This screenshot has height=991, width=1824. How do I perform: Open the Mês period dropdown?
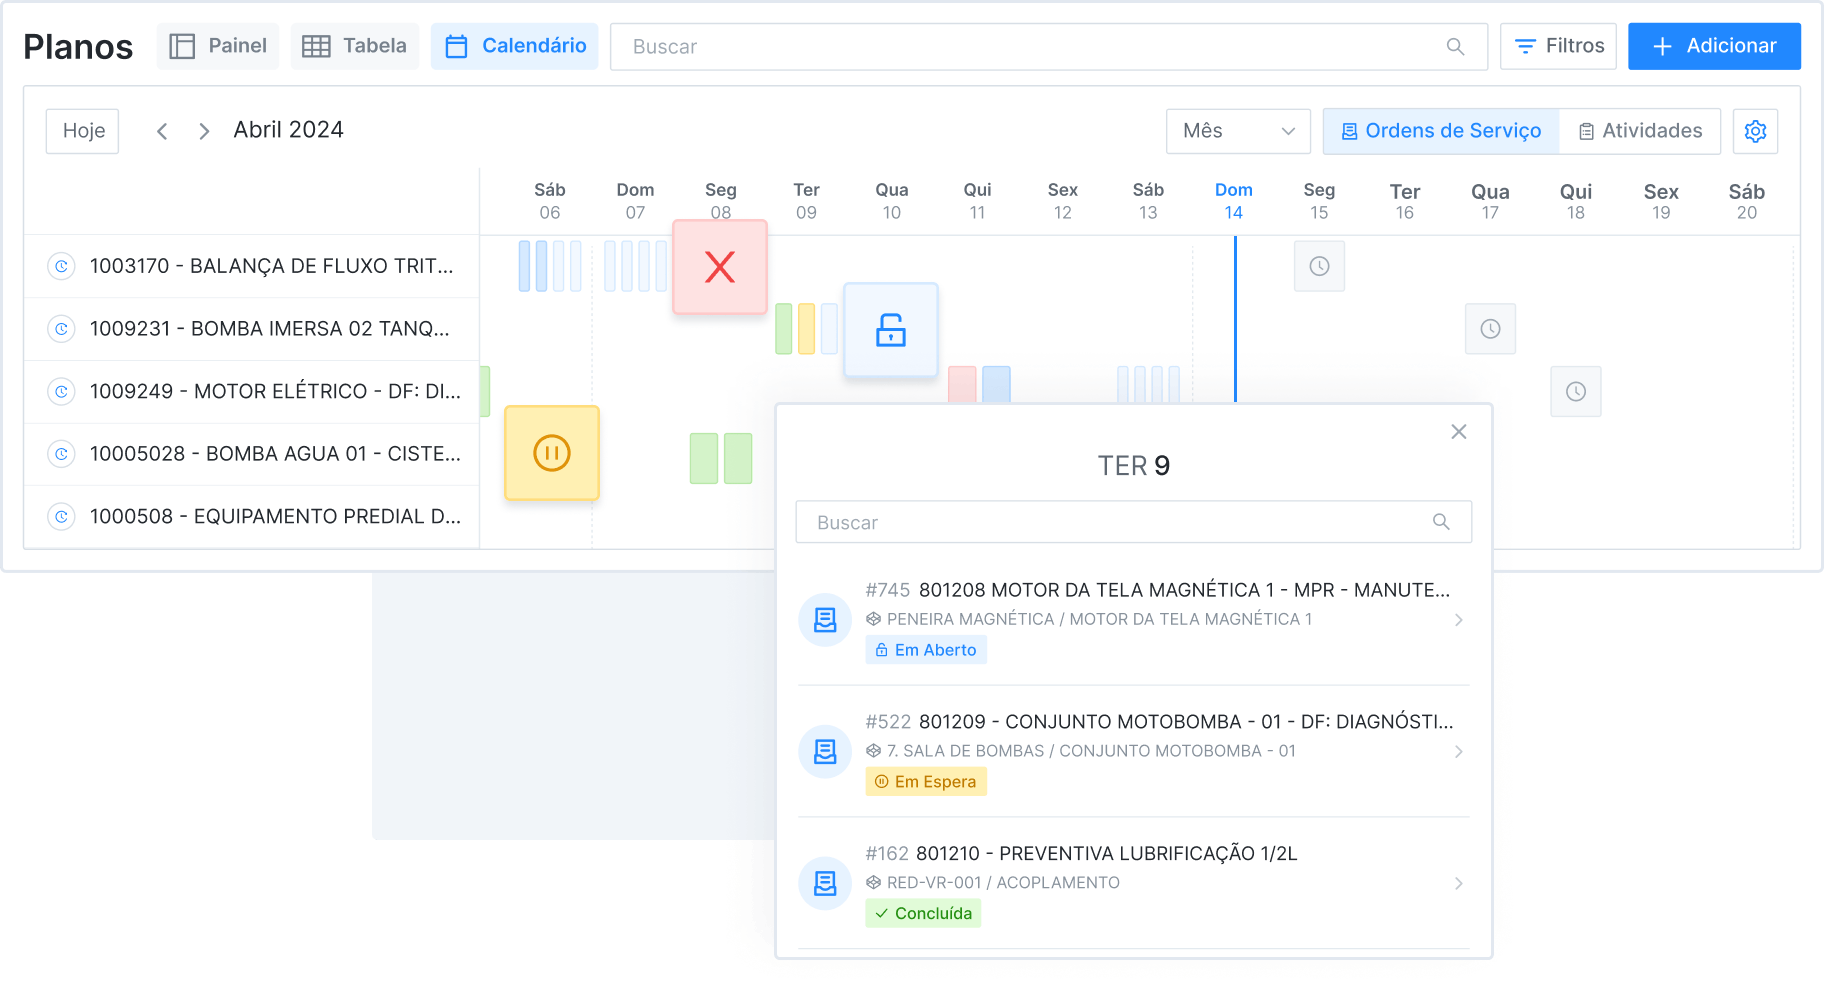coord(1238,131)
